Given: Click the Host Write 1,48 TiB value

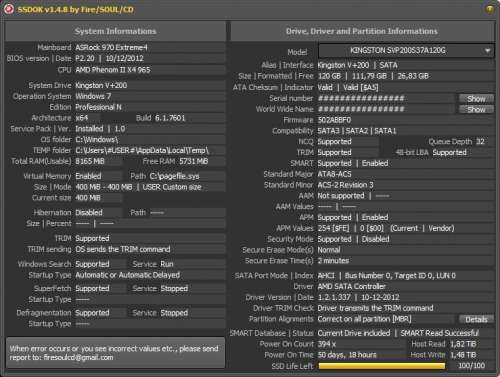Looking at the screenshot, I should [464, 355].
